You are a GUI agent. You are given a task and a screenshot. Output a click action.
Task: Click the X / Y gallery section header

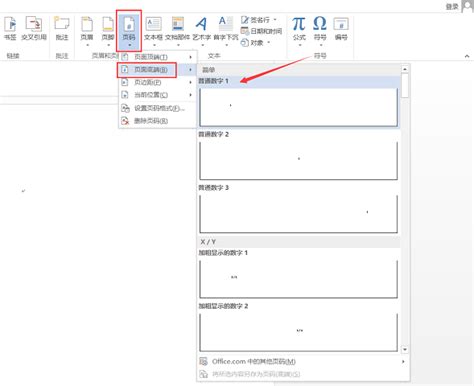(x=299, y=242)
